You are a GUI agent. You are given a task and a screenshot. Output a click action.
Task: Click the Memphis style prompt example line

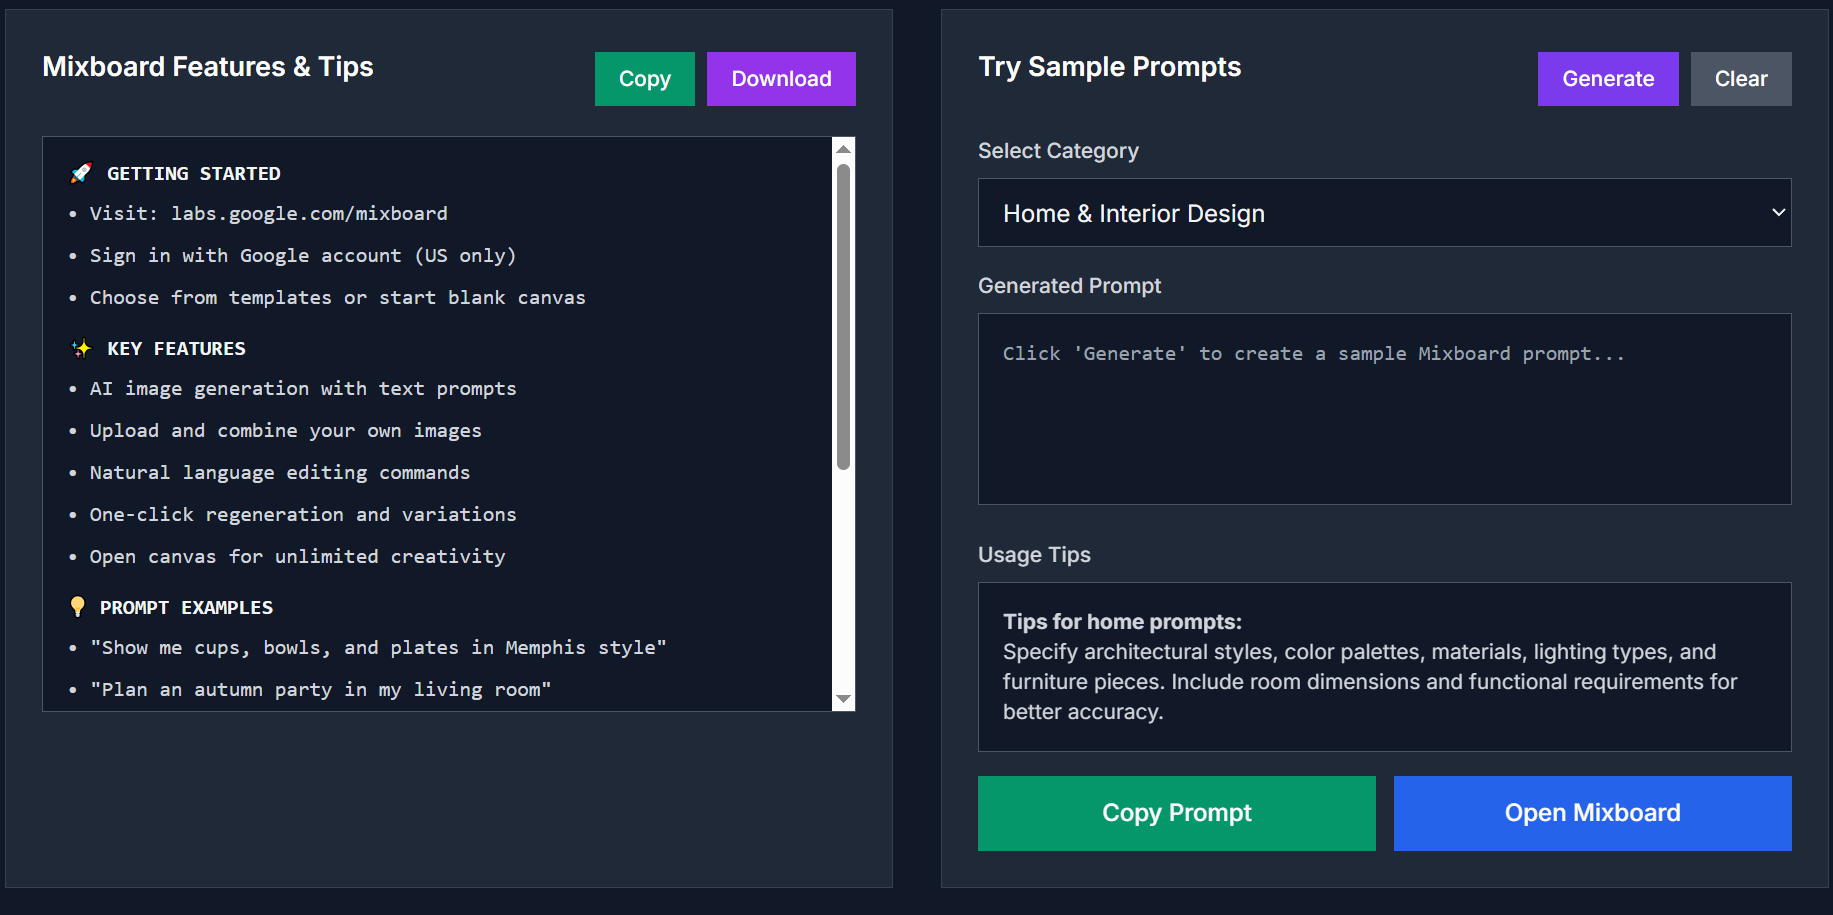(x=378, y=647)
